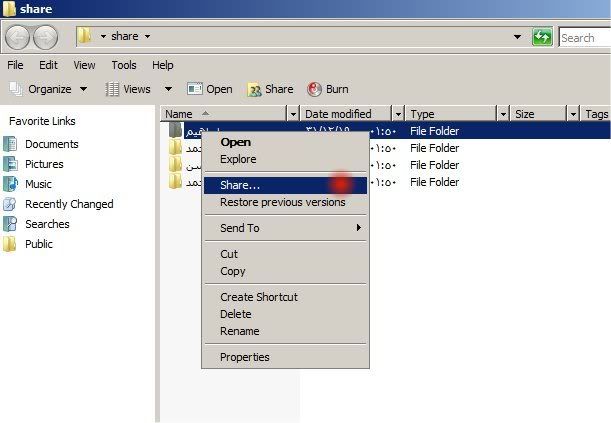Open Pictures in Favorite Links
This screenshot has width=611, height=423.
pyautogui.click(x=34, y=164)
